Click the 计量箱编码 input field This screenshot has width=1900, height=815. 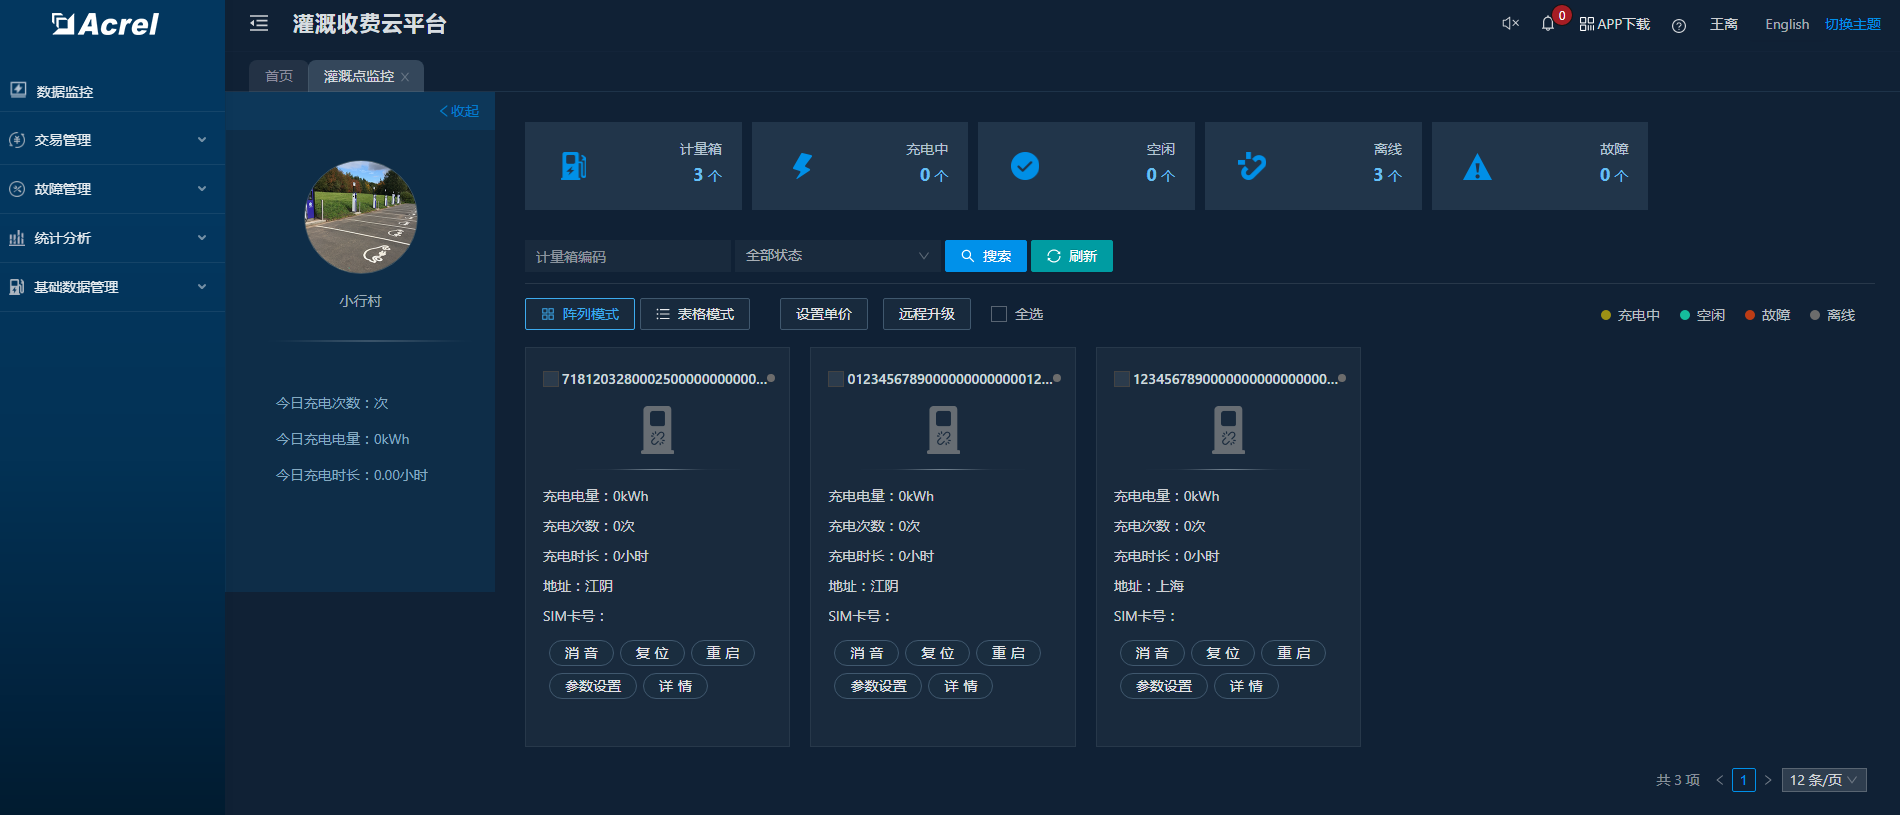(x=627, y=257)
